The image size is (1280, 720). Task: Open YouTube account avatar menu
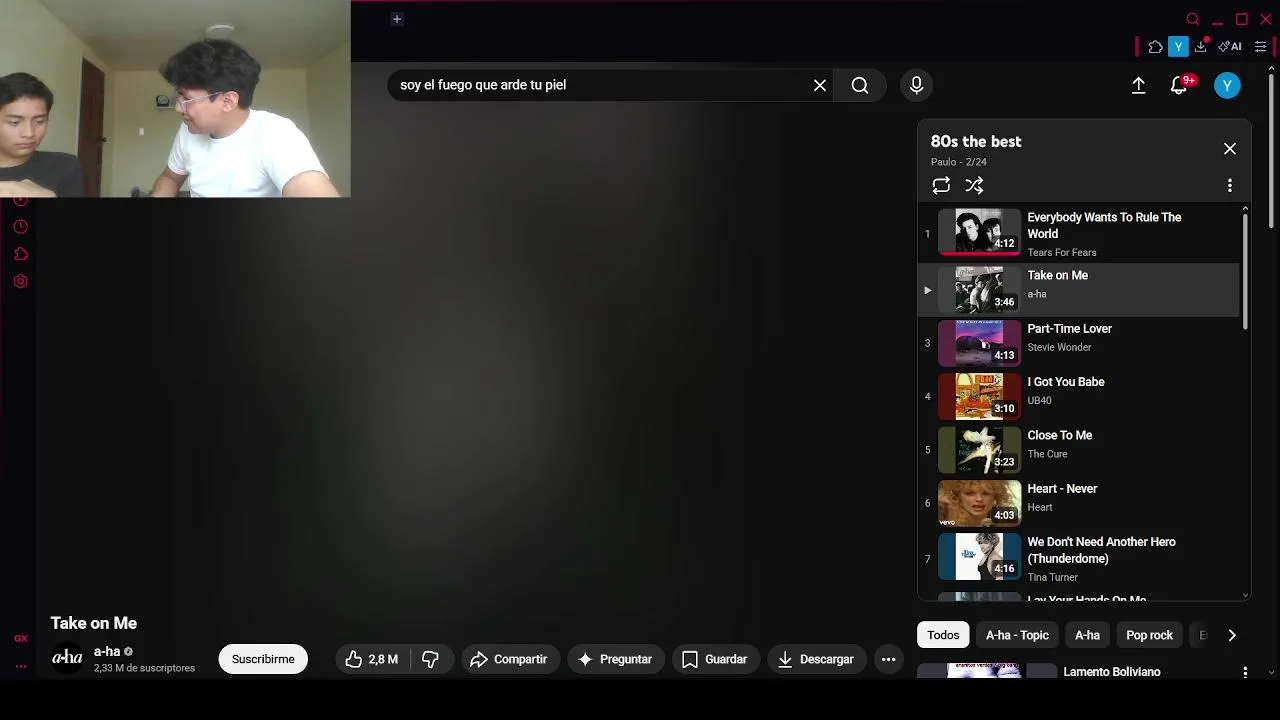tap(1227, 86)
